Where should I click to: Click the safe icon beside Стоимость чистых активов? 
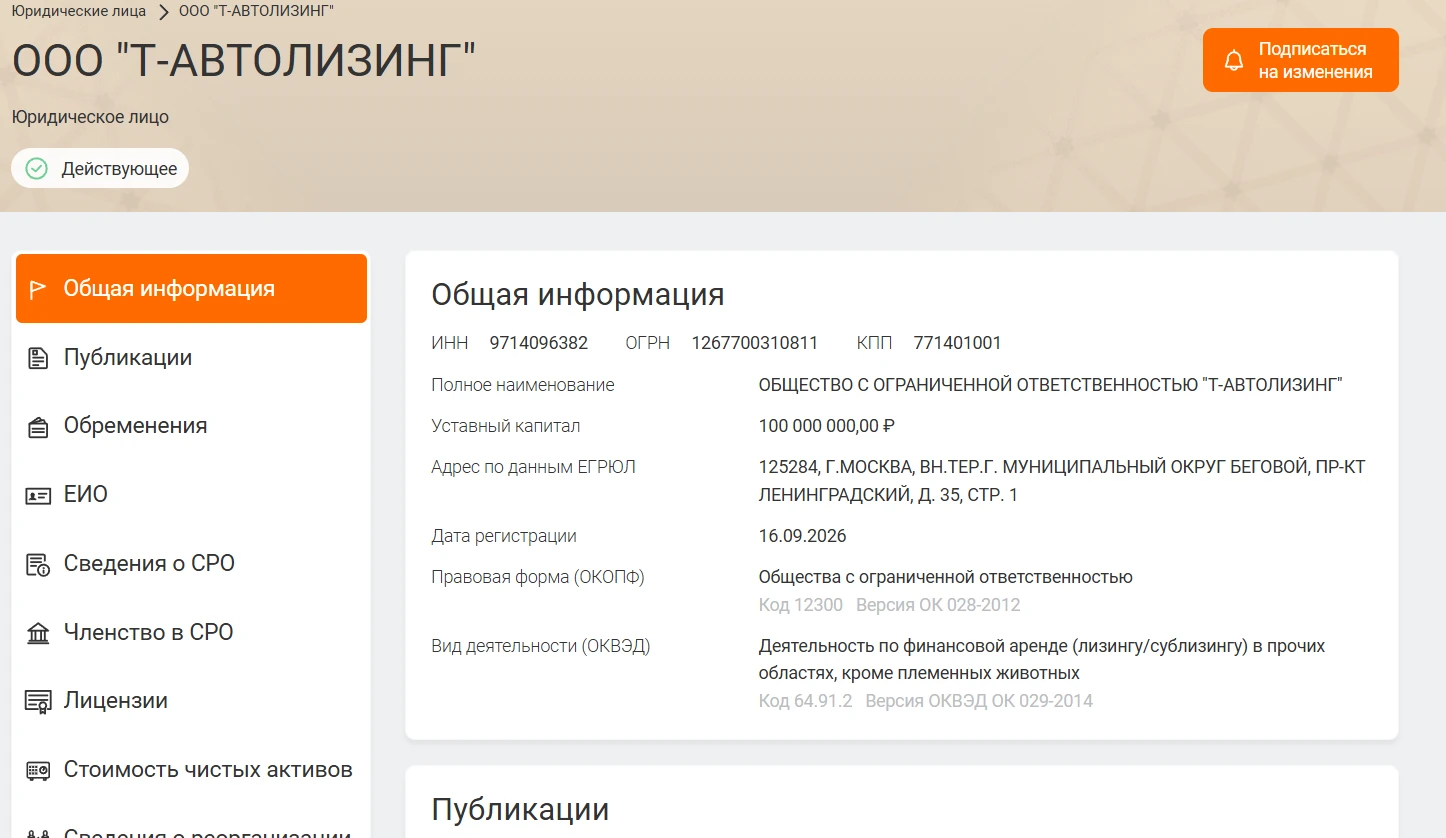(37, 771)
